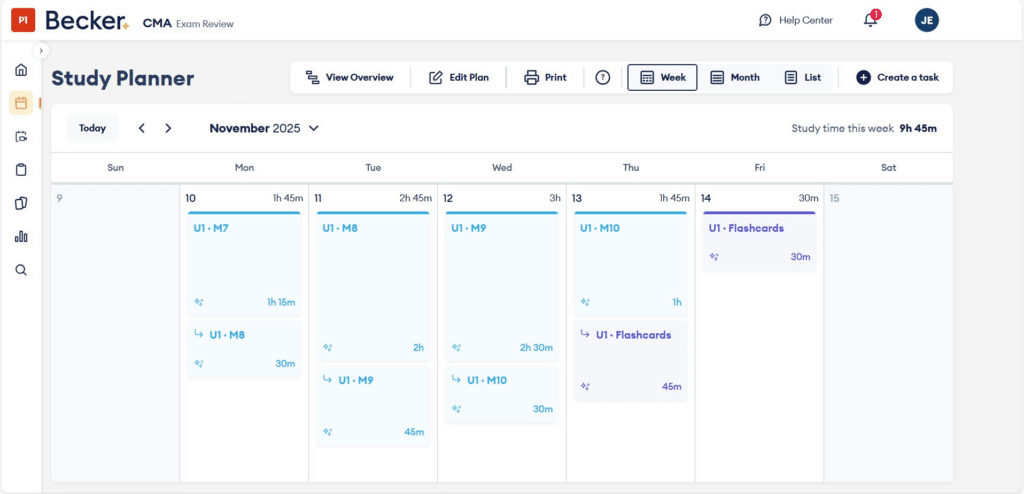
Task: Click continuation arrow on Wednesday's U1 · M10
Action: (456, 380)
